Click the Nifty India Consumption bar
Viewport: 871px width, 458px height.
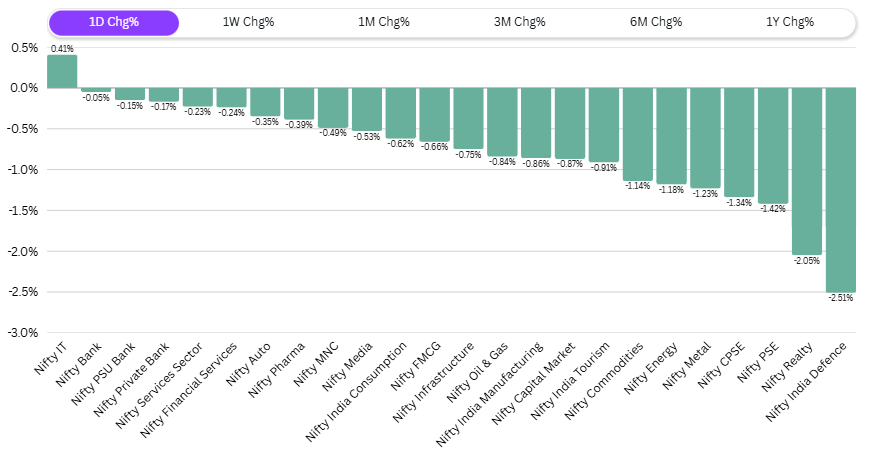(400, 113)
